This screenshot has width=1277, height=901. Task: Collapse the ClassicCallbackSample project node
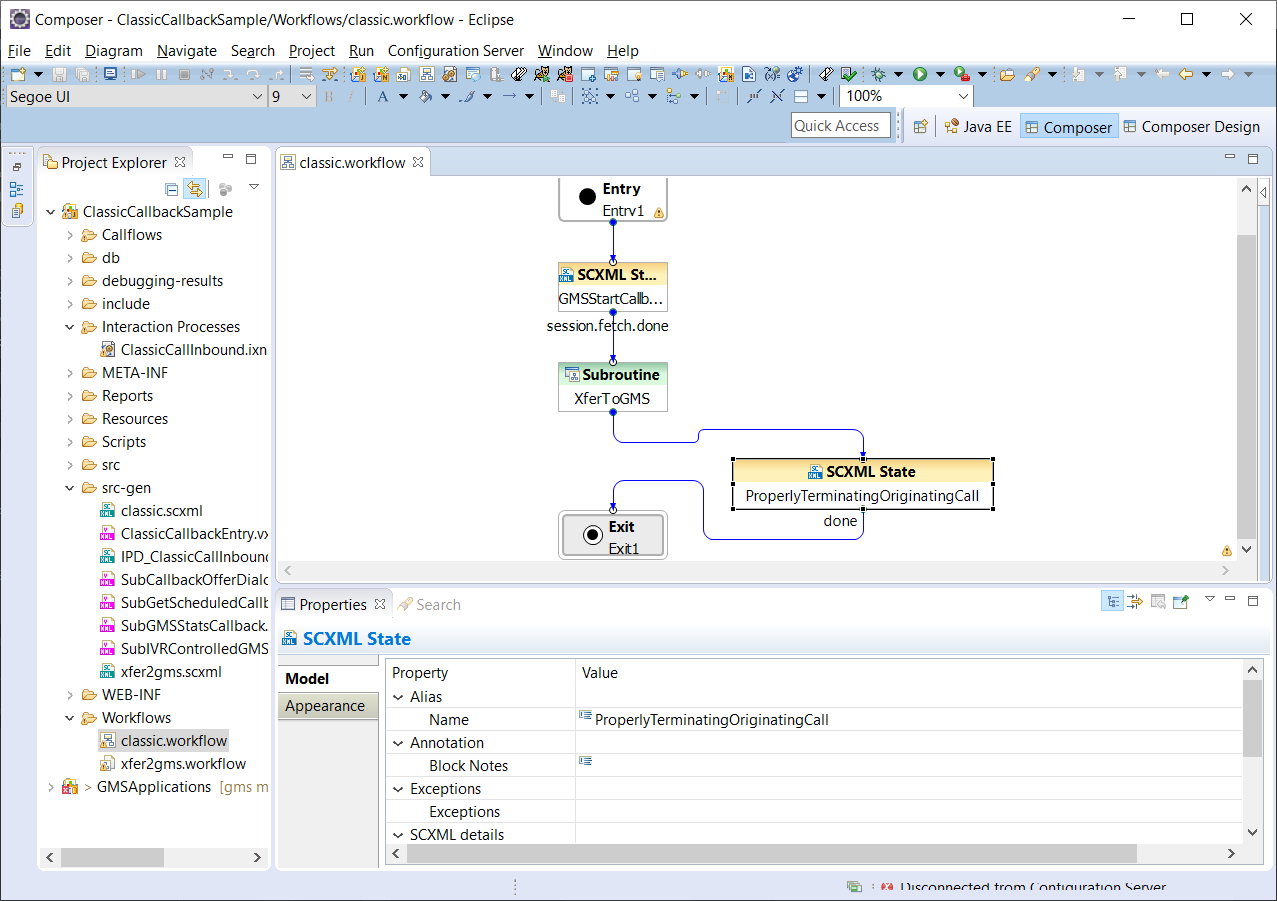[x=51, y=212]
